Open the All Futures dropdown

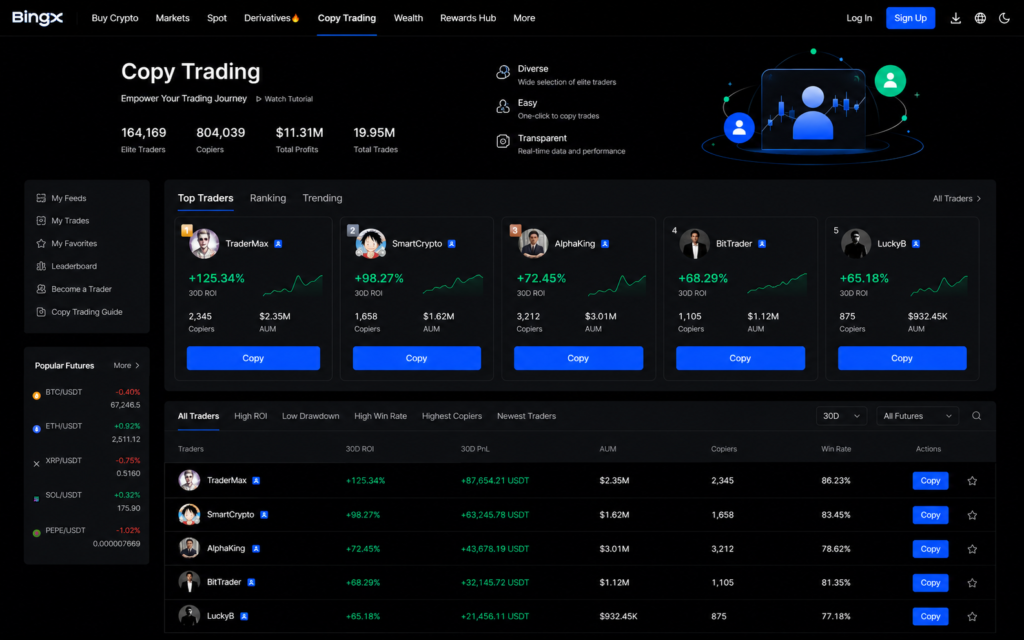[917, 416]
